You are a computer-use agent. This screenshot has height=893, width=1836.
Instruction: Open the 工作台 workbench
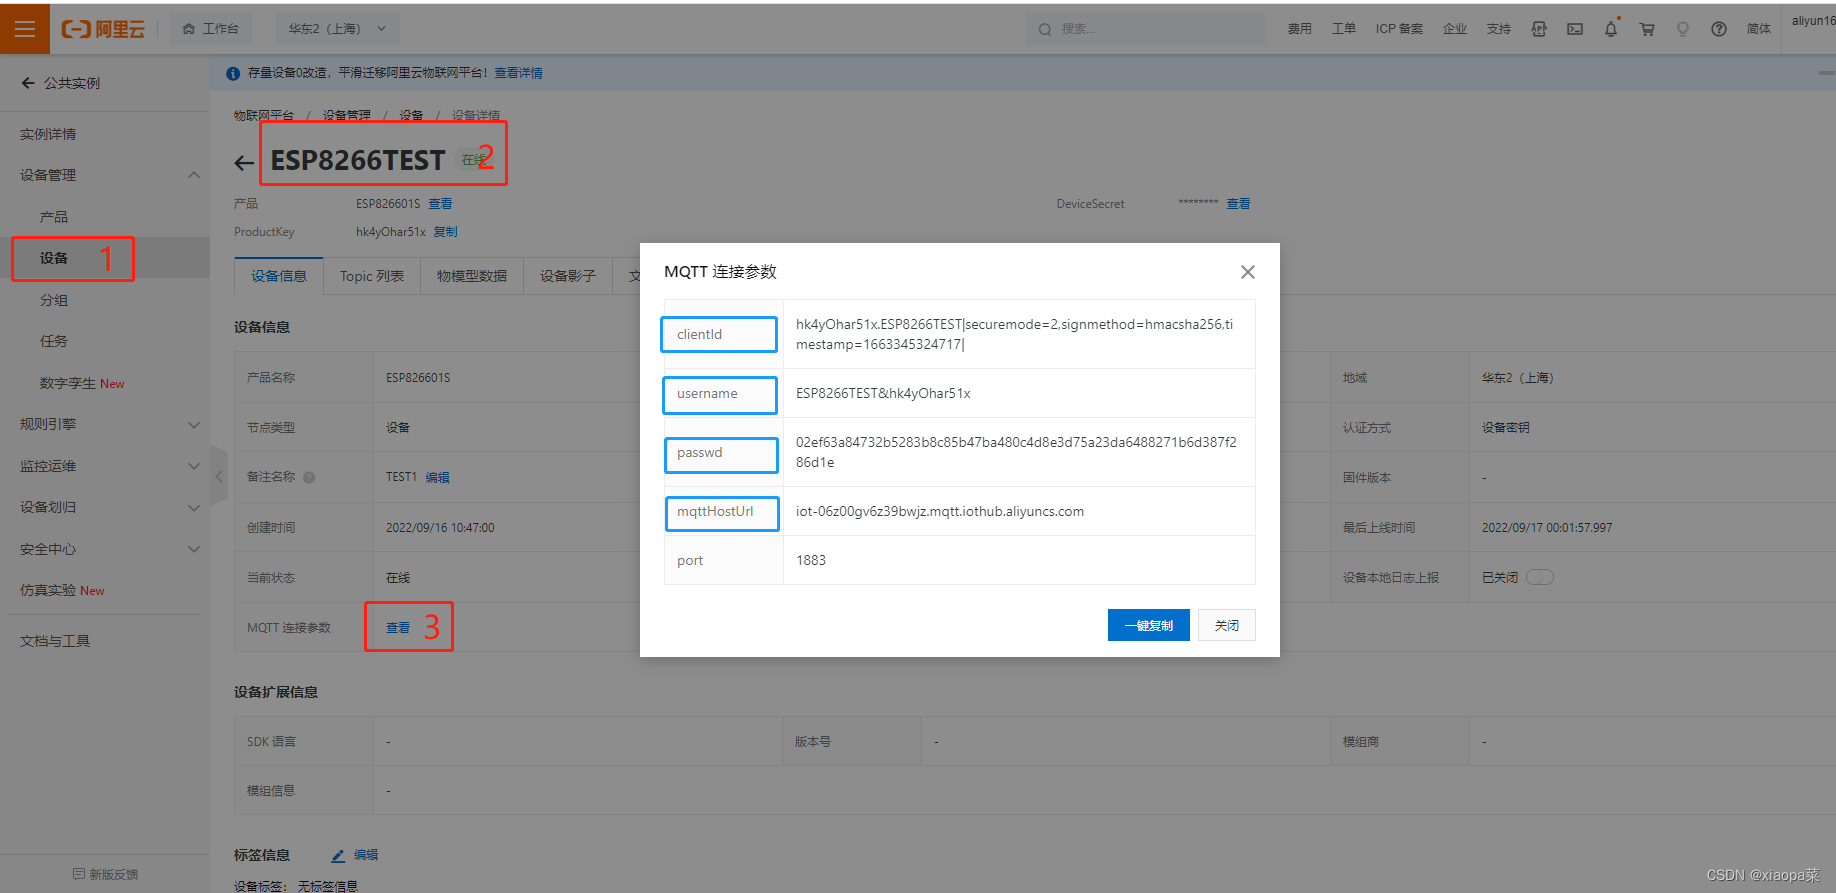click(211, 29)
